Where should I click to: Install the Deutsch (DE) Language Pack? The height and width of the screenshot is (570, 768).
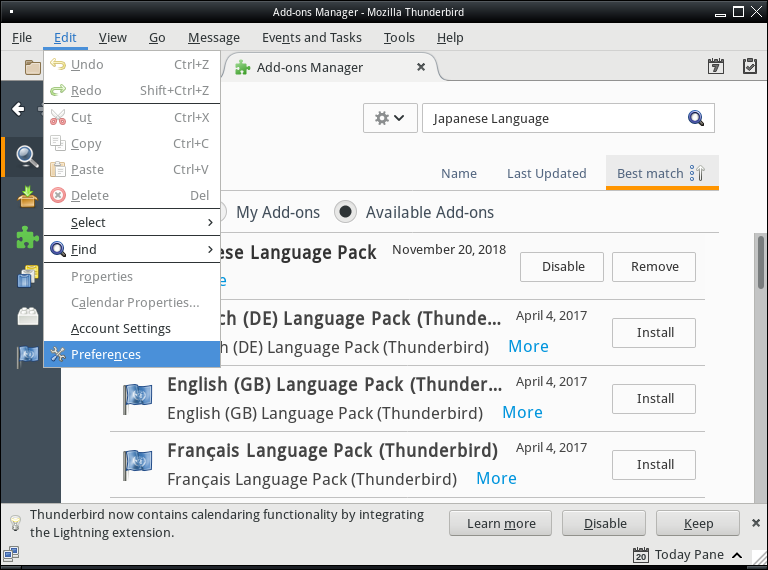tap(654, 332)
